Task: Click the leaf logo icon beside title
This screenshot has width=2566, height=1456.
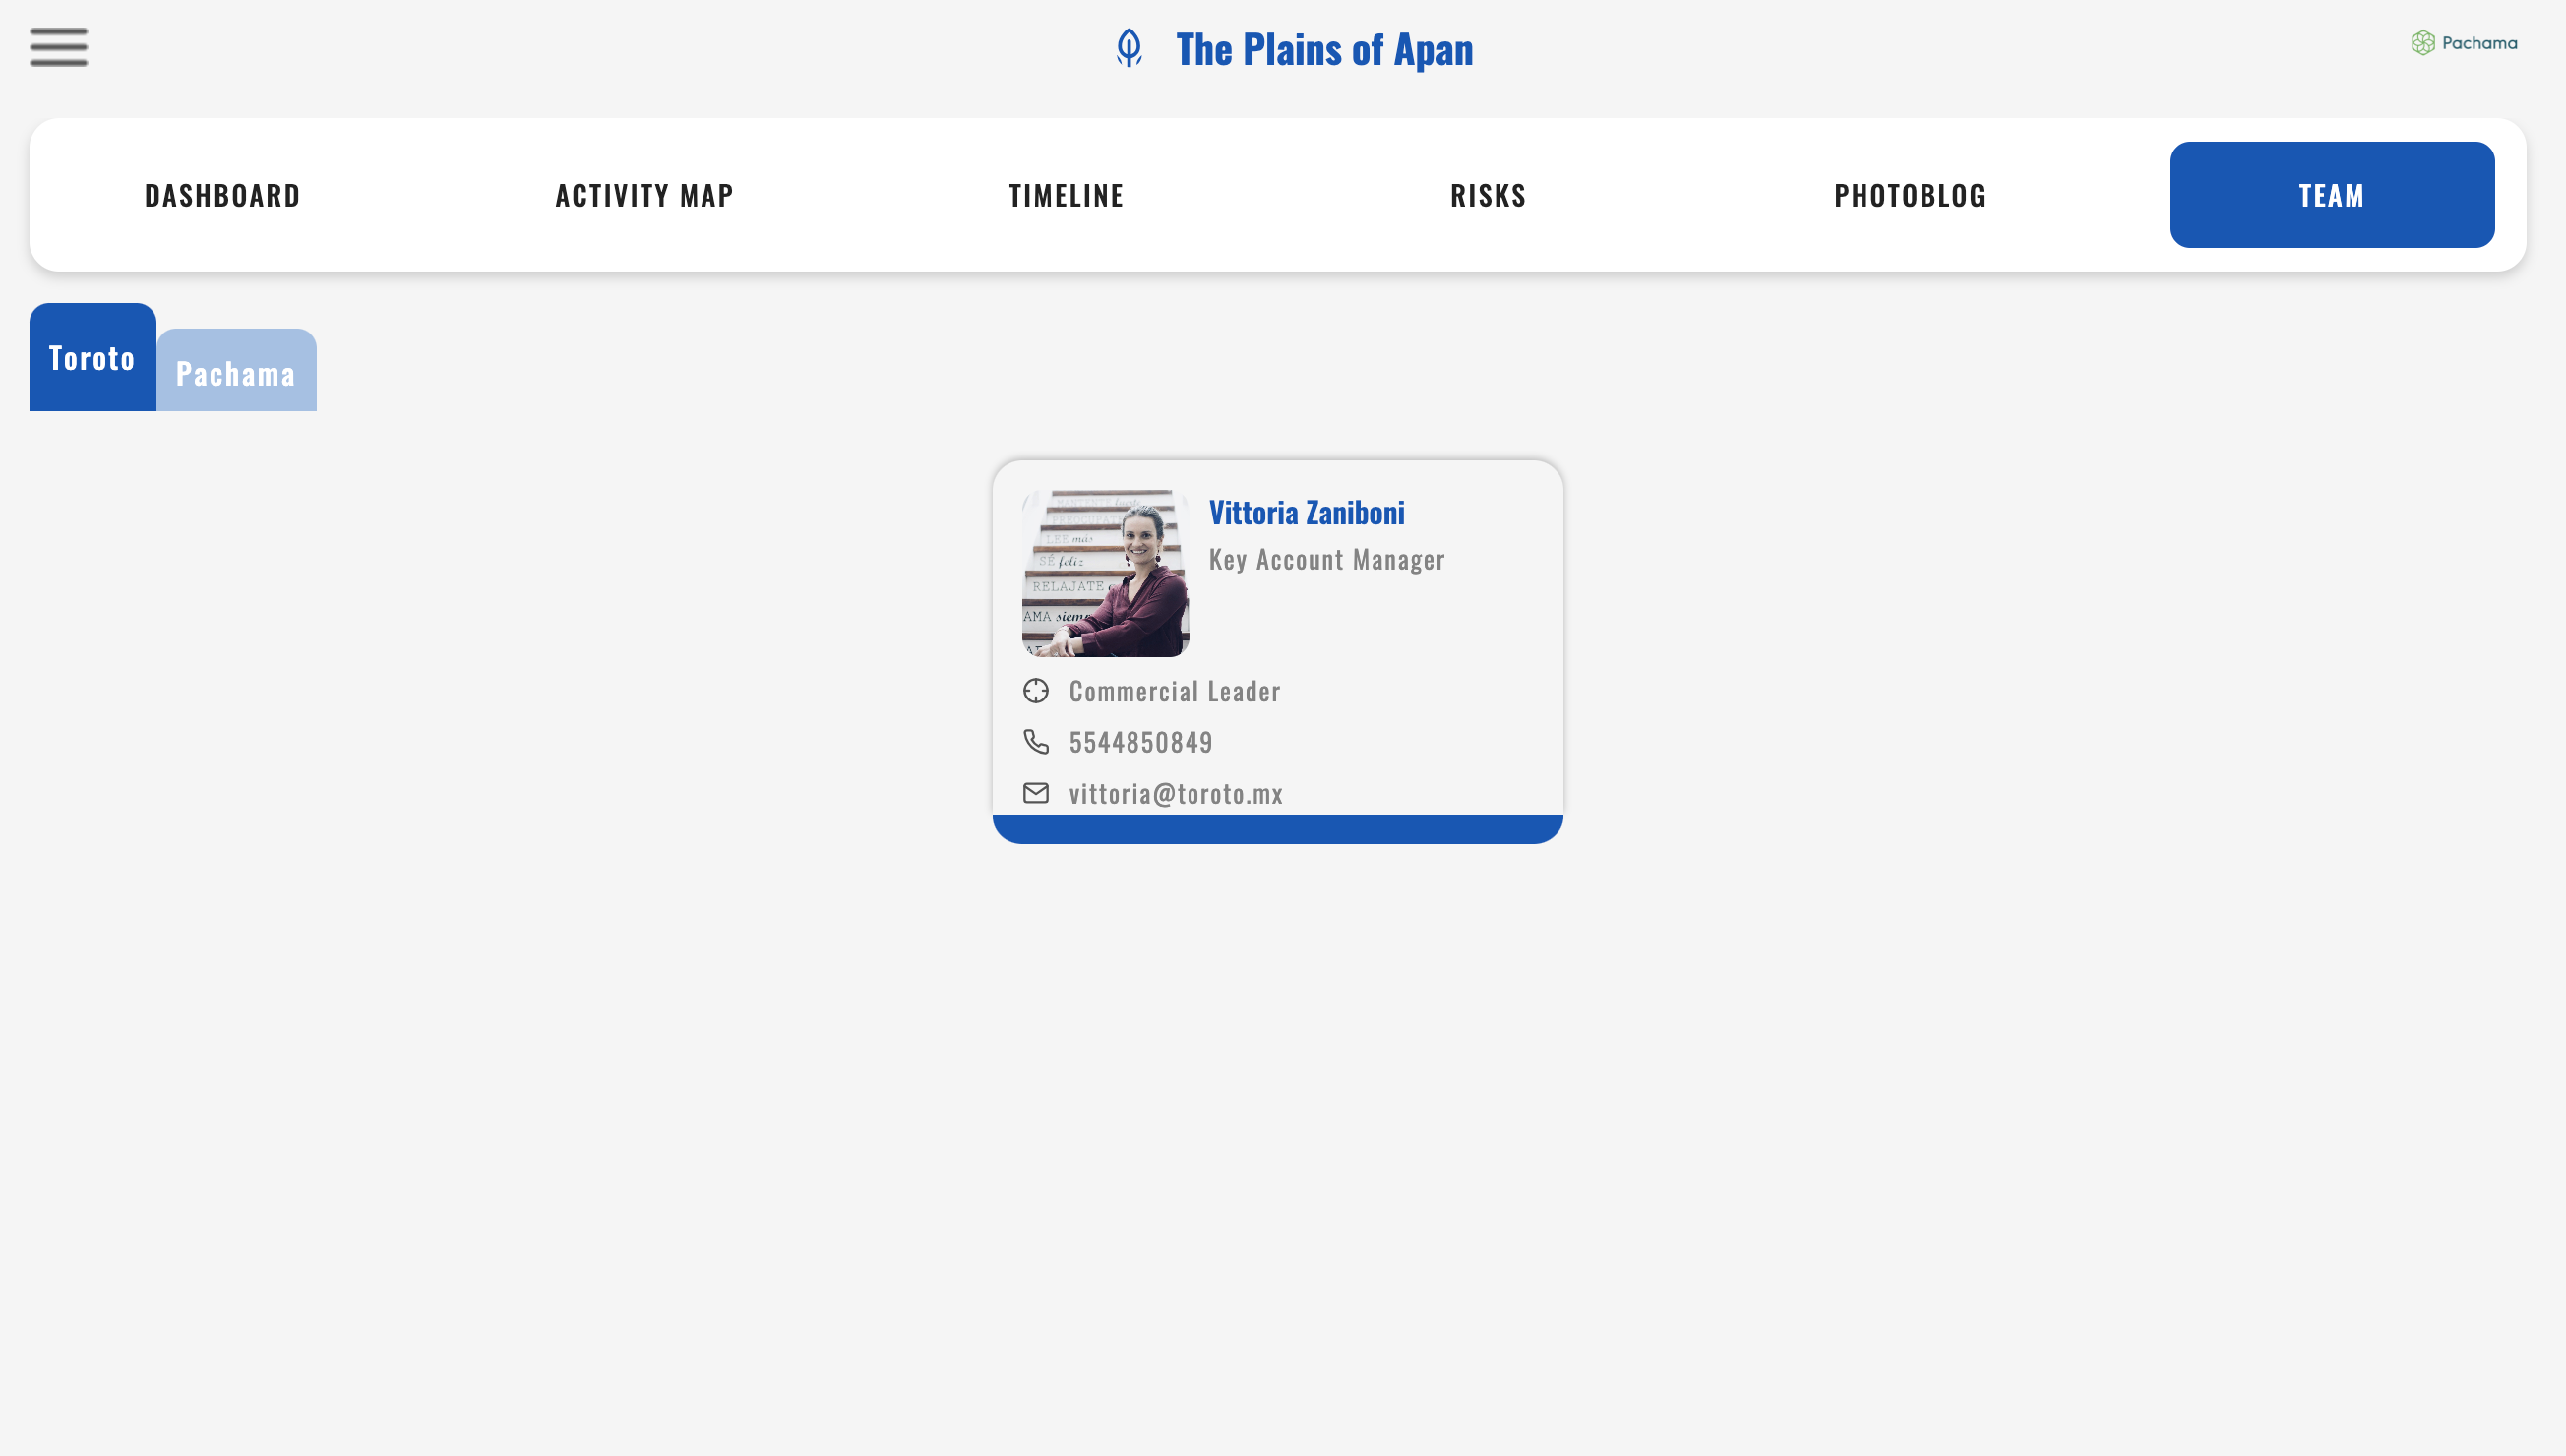Action: [1129, 48]
